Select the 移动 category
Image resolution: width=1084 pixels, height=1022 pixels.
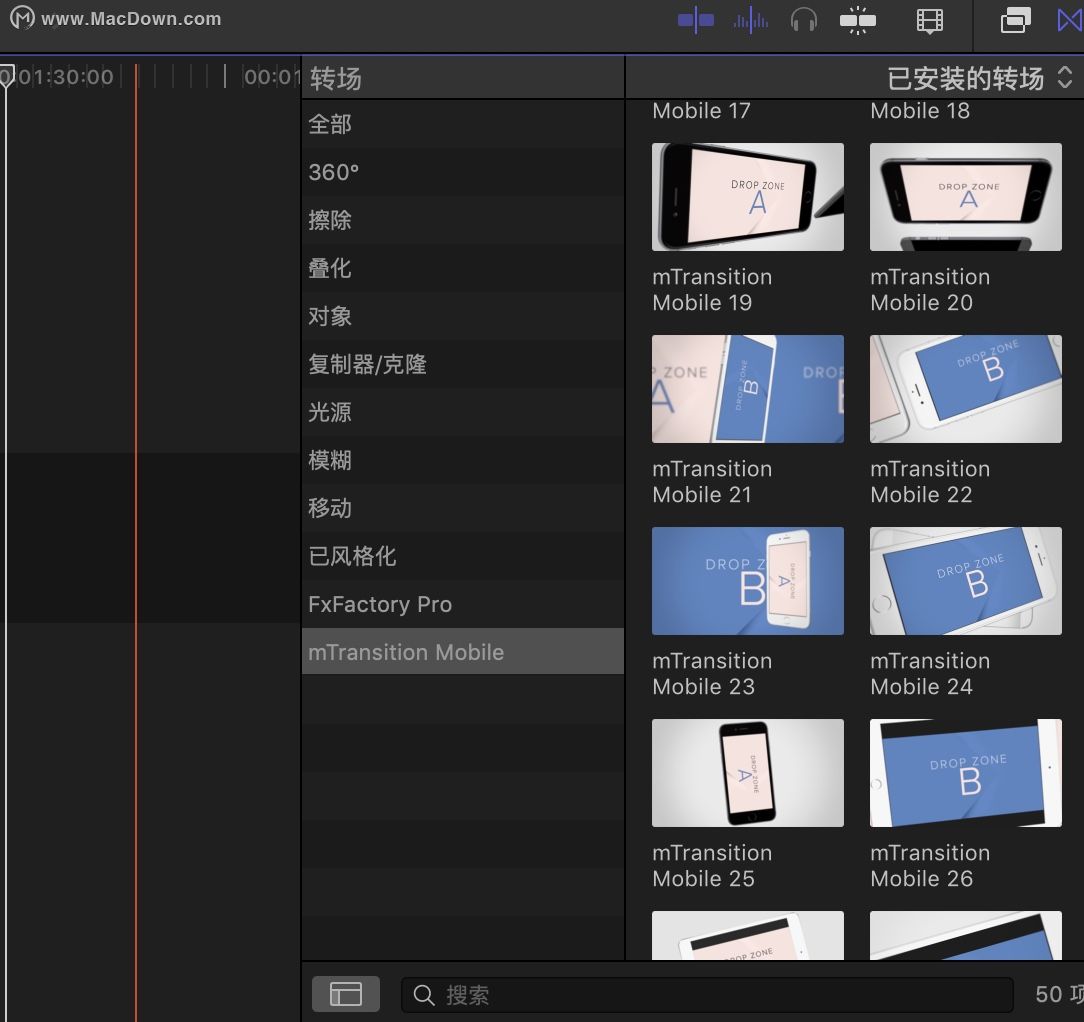point(462,508)
